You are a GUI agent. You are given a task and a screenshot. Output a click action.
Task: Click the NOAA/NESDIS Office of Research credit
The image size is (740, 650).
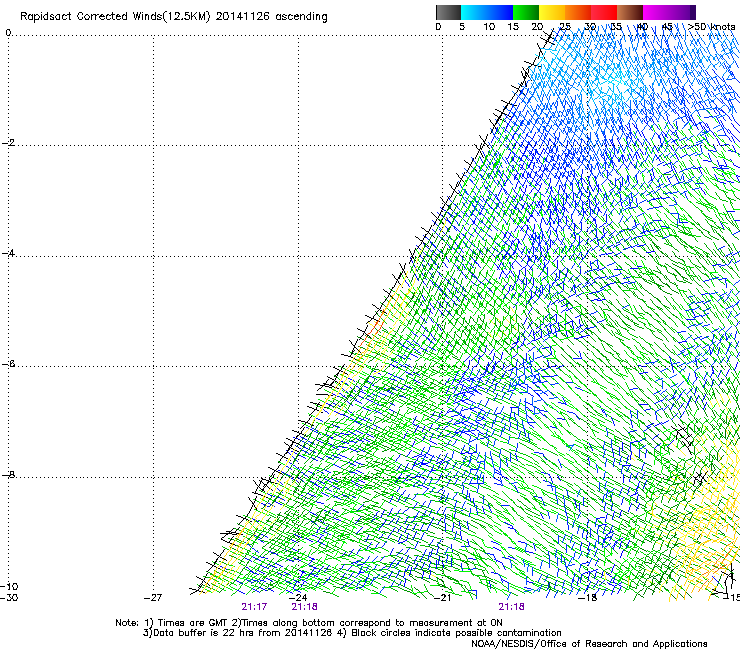589,644
